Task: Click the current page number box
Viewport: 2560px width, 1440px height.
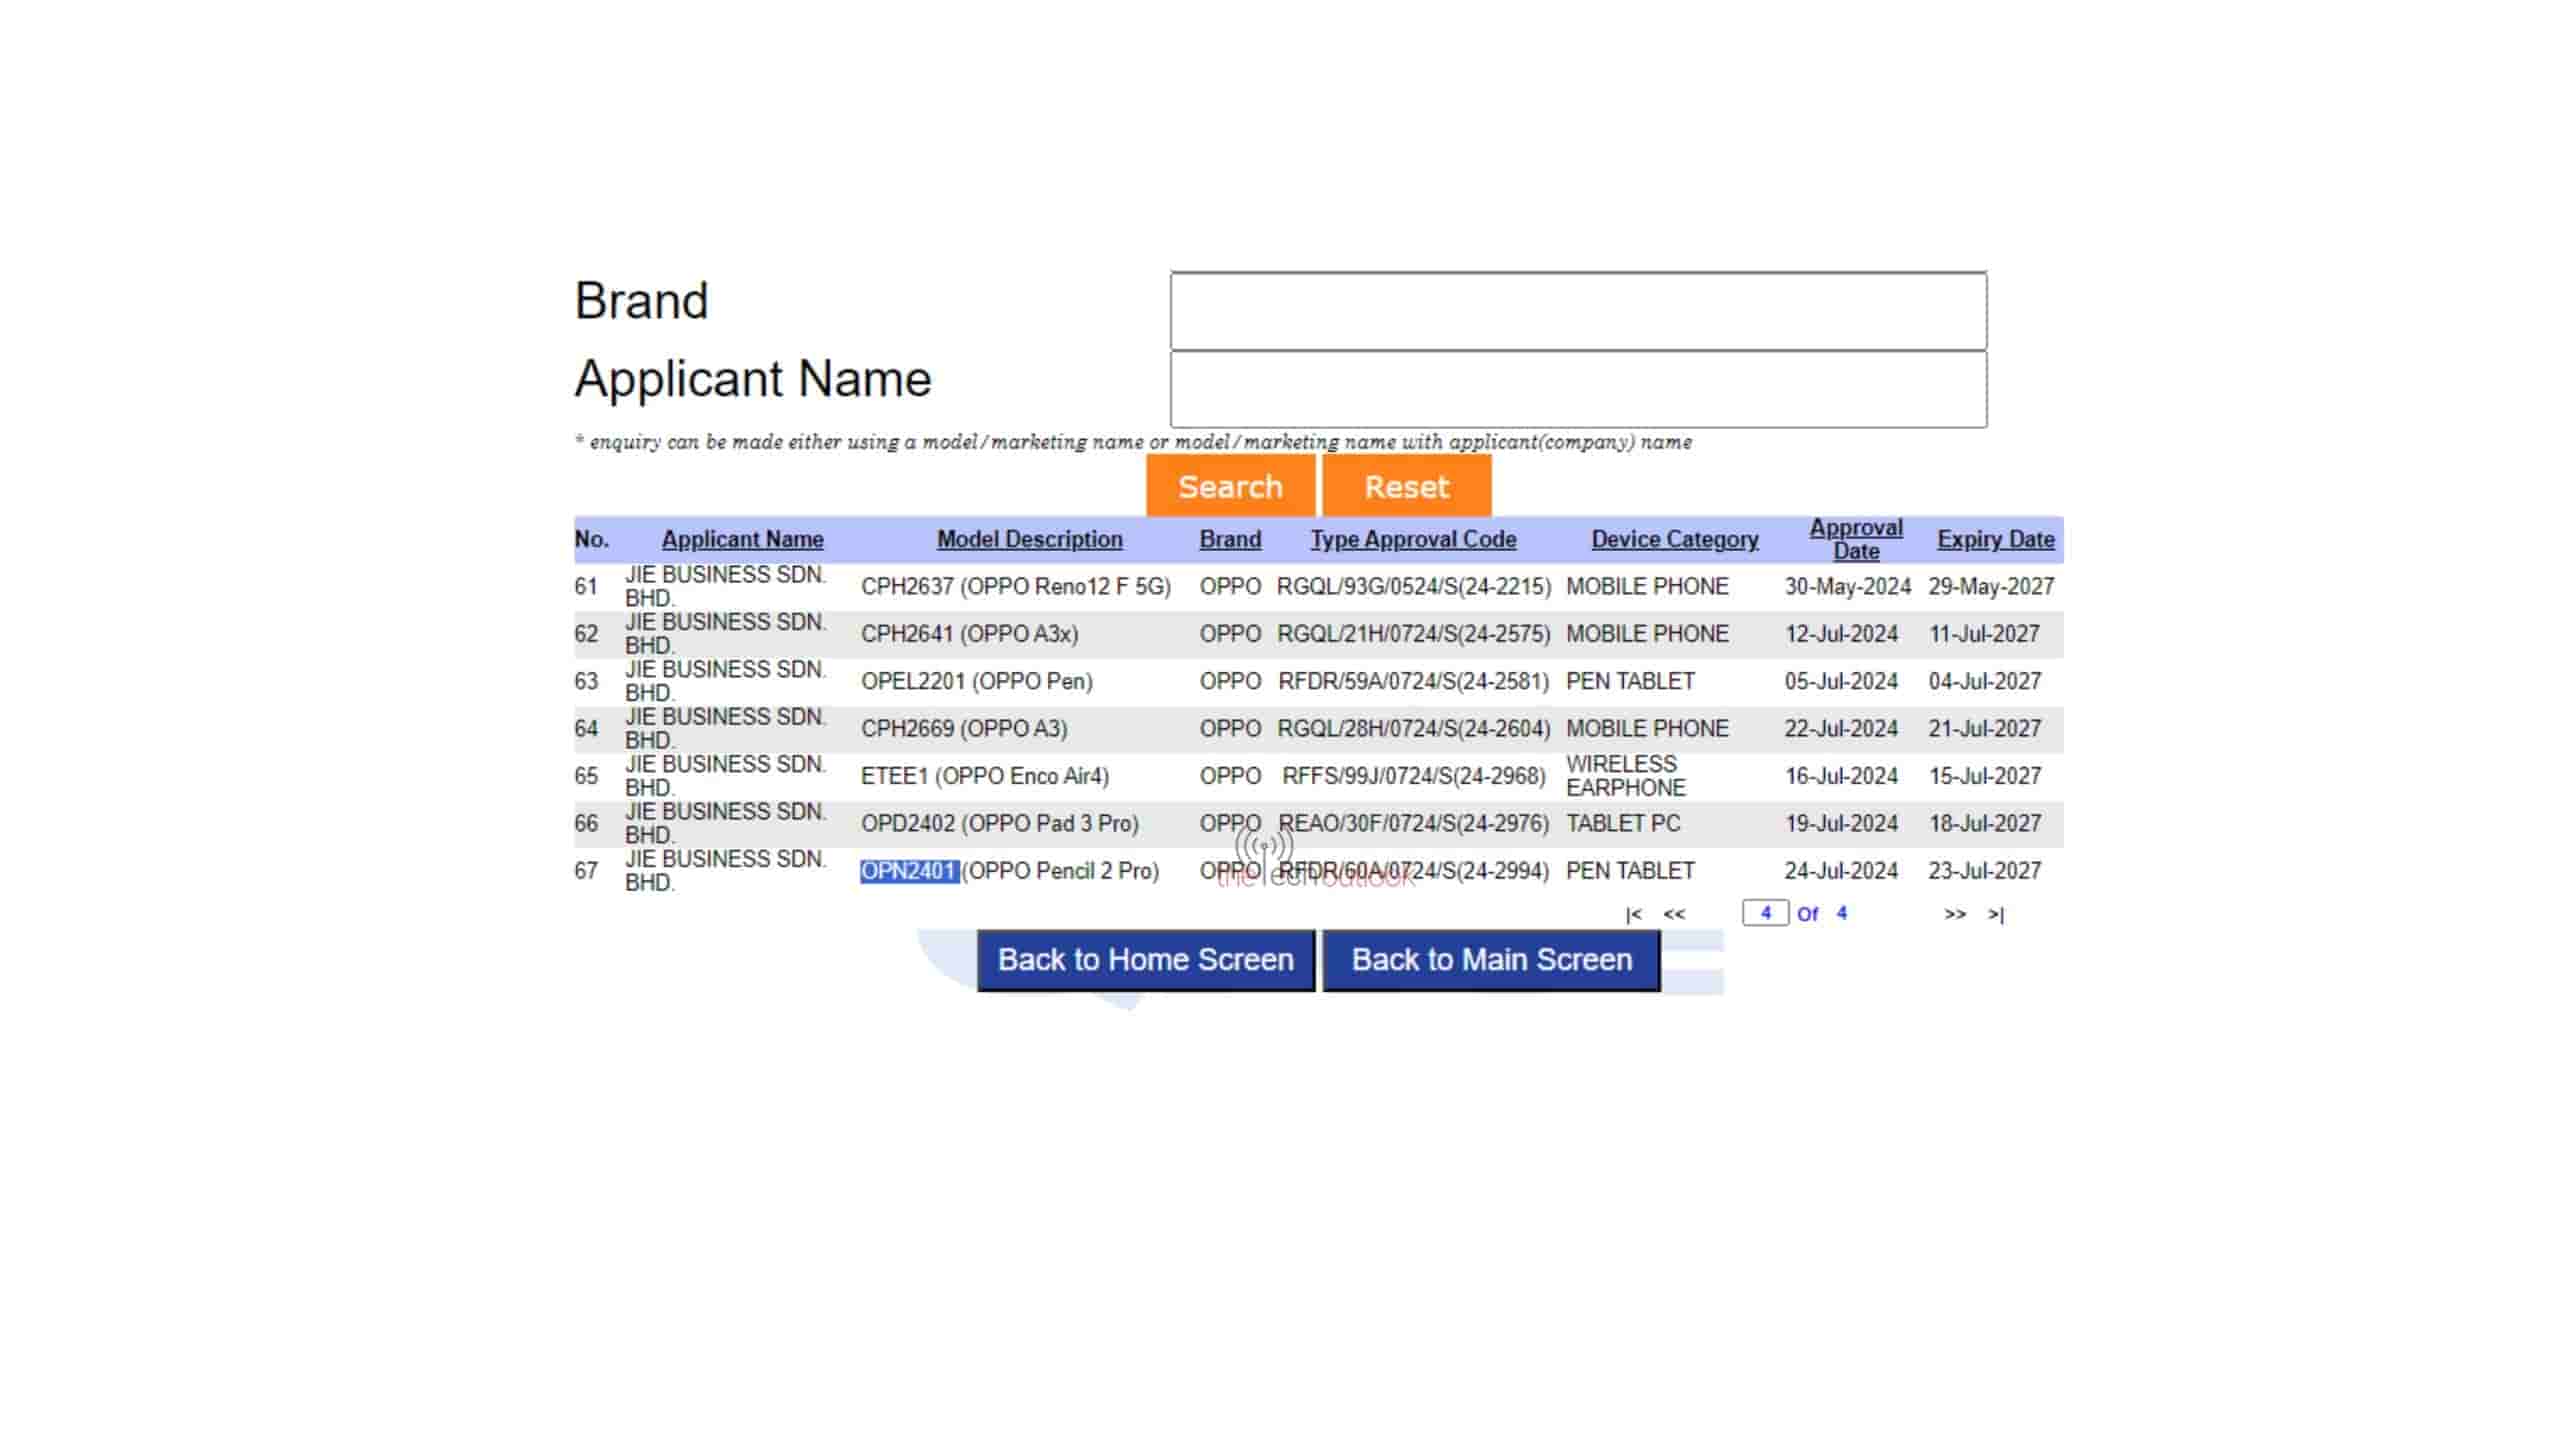Action: click(1765, 913)
